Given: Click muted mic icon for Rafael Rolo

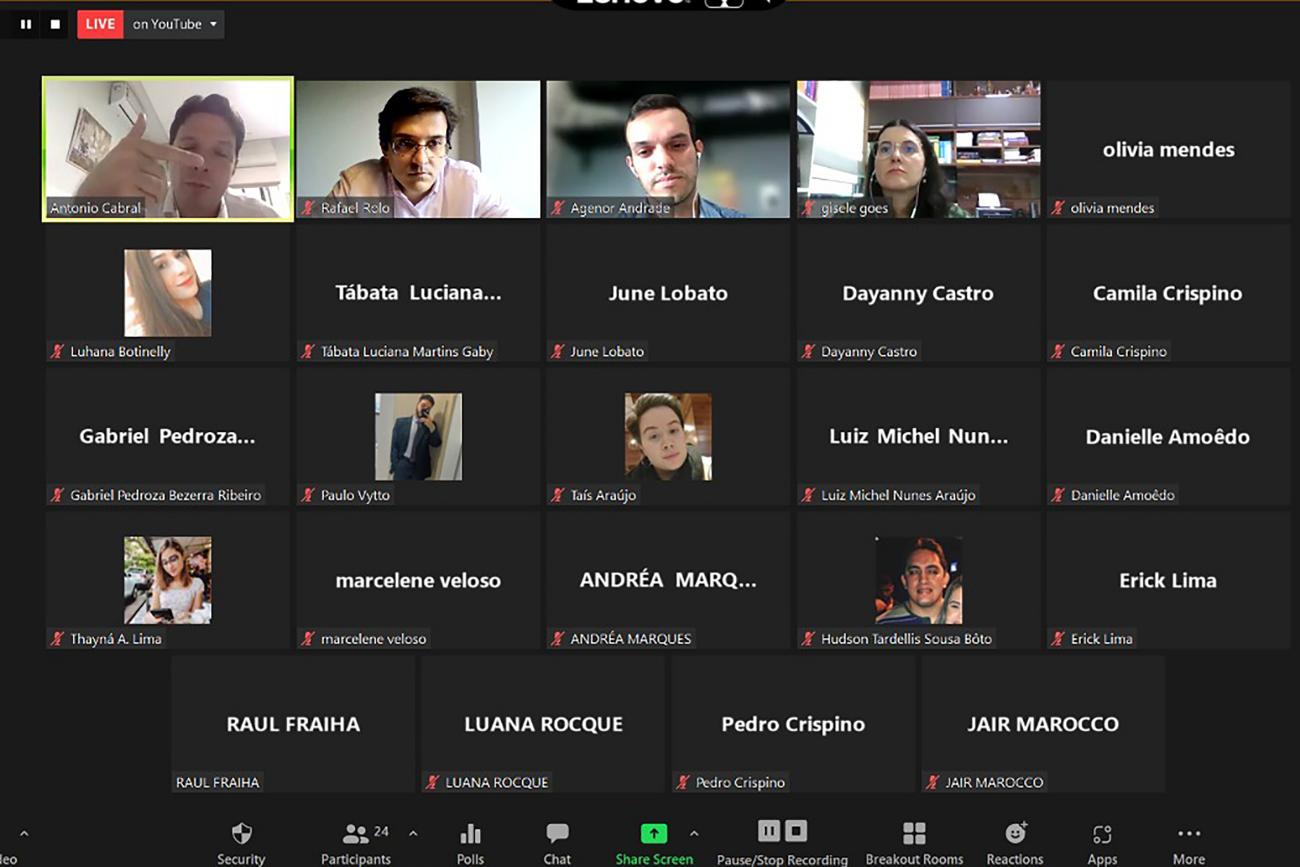Looking at the screenshot, I should coord(309,208).
